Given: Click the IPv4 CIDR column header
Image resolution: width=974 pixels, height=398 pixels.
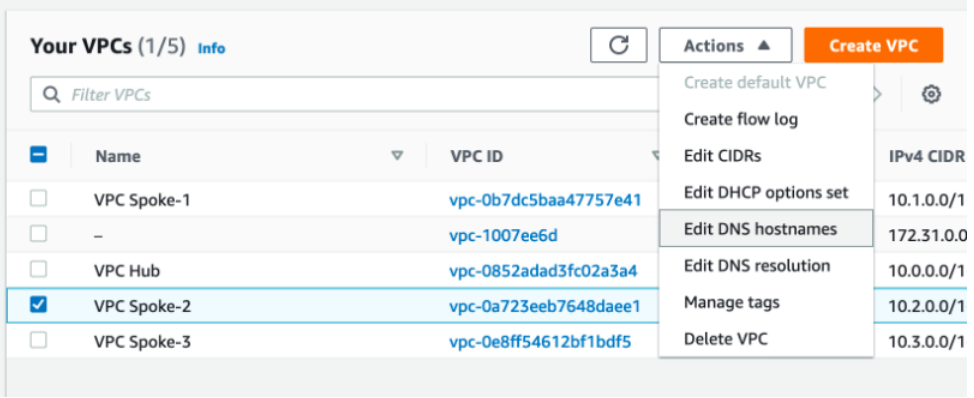Looking at the screenshot, I should coord(927,156).
